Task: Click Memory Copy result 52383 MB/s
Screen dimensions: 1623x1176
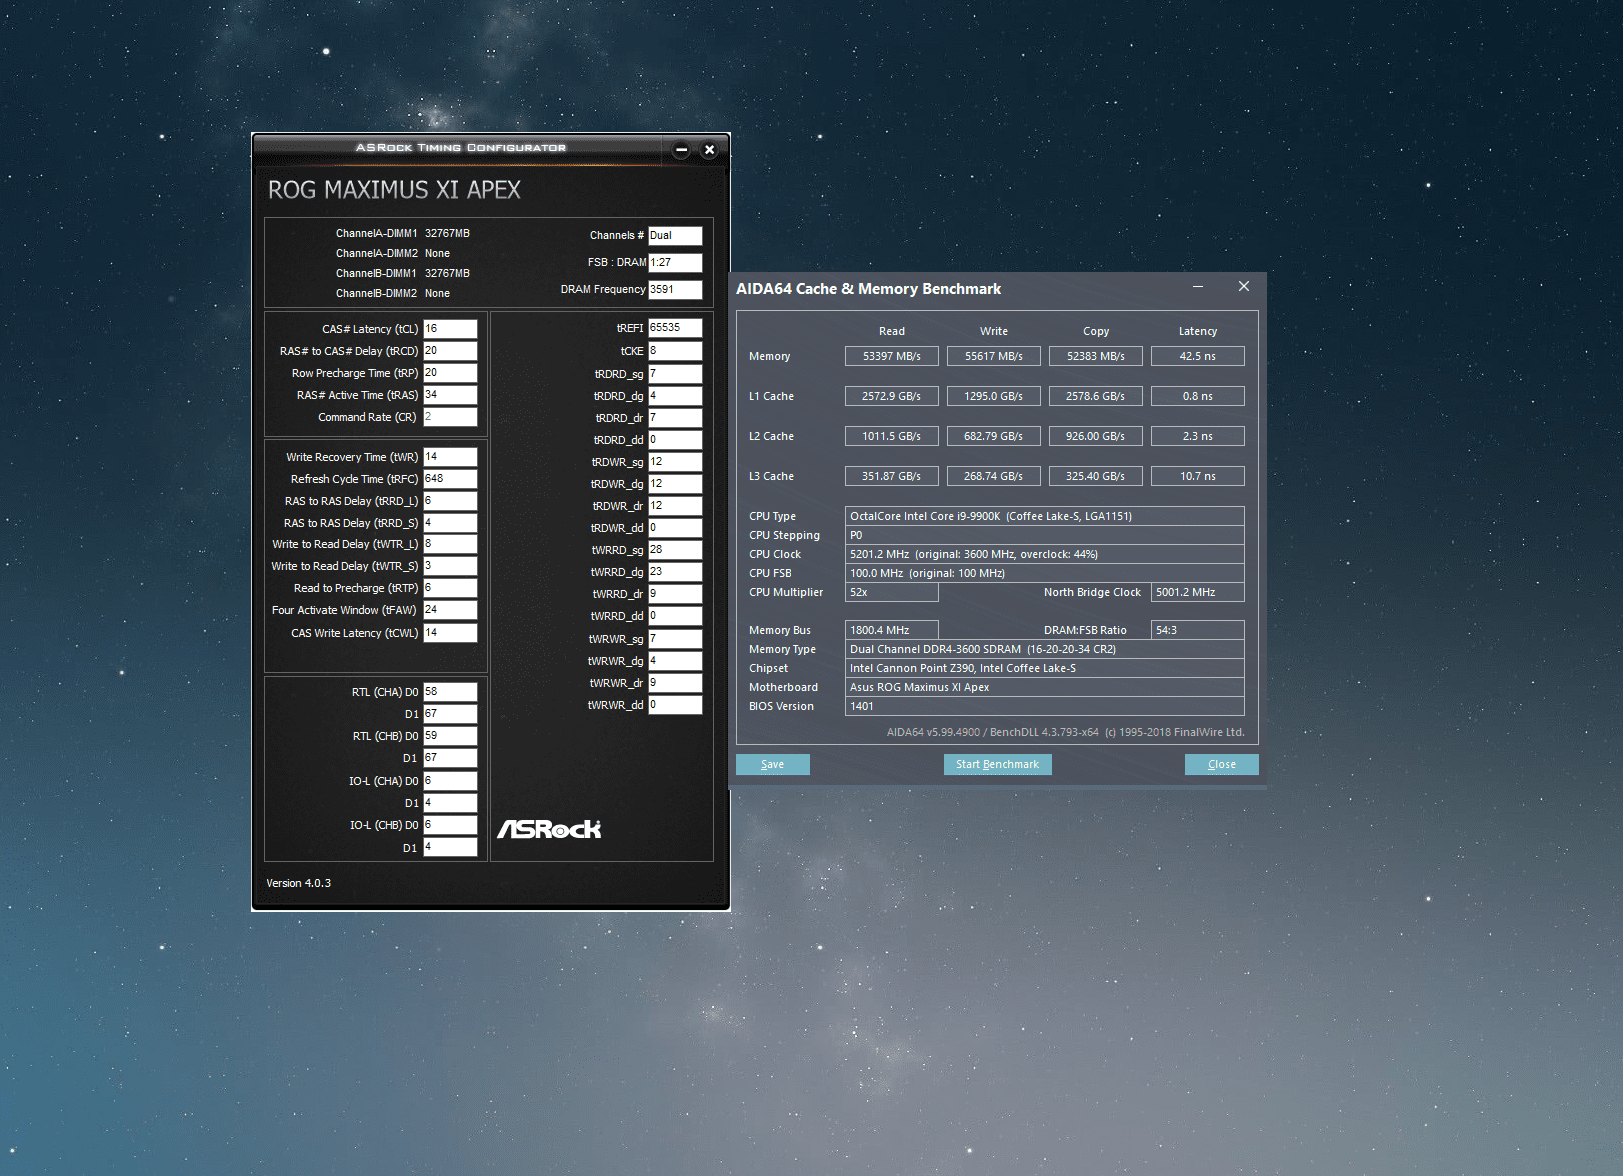Action: [1096, 356]
